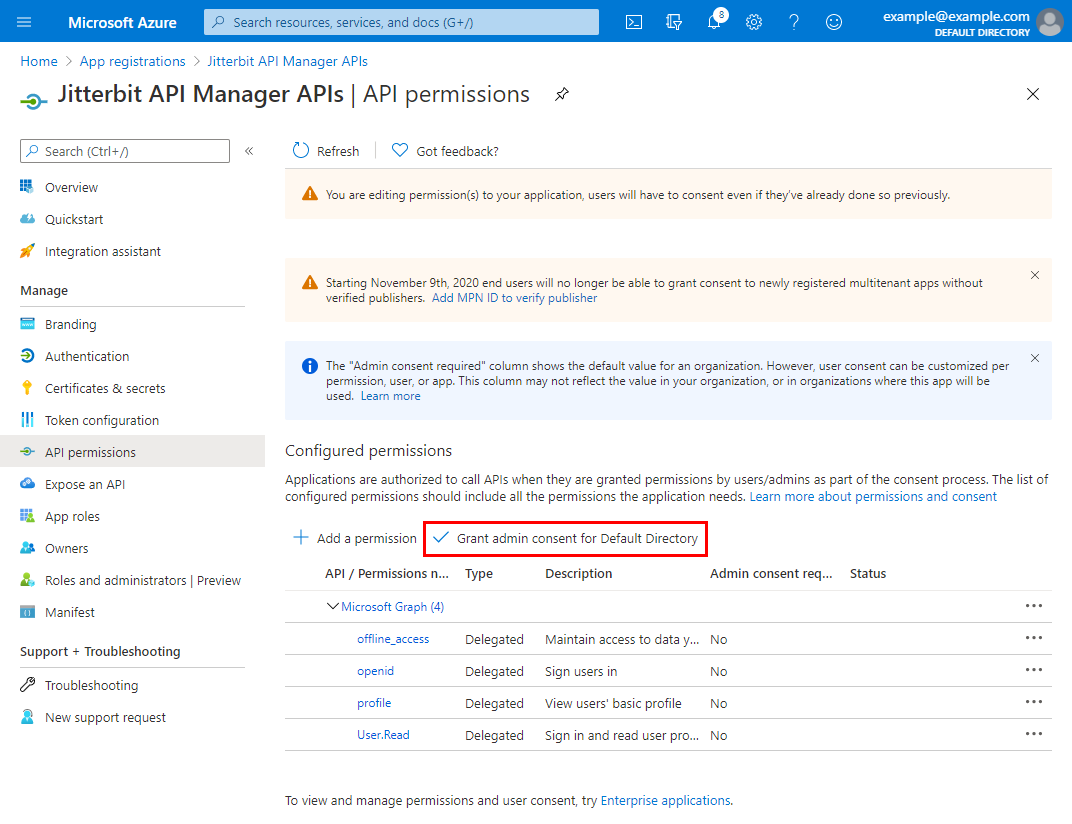The height and width of the screenshot is (824, 1072).
Task: Click Grant admin consent for Default Directory
Action: click(x=566, y=538)
